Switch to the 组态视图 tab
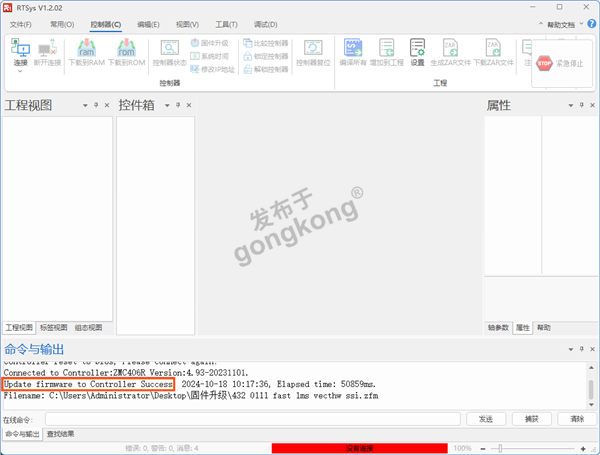This screenshot has width=600, height=455. [88, 328]
